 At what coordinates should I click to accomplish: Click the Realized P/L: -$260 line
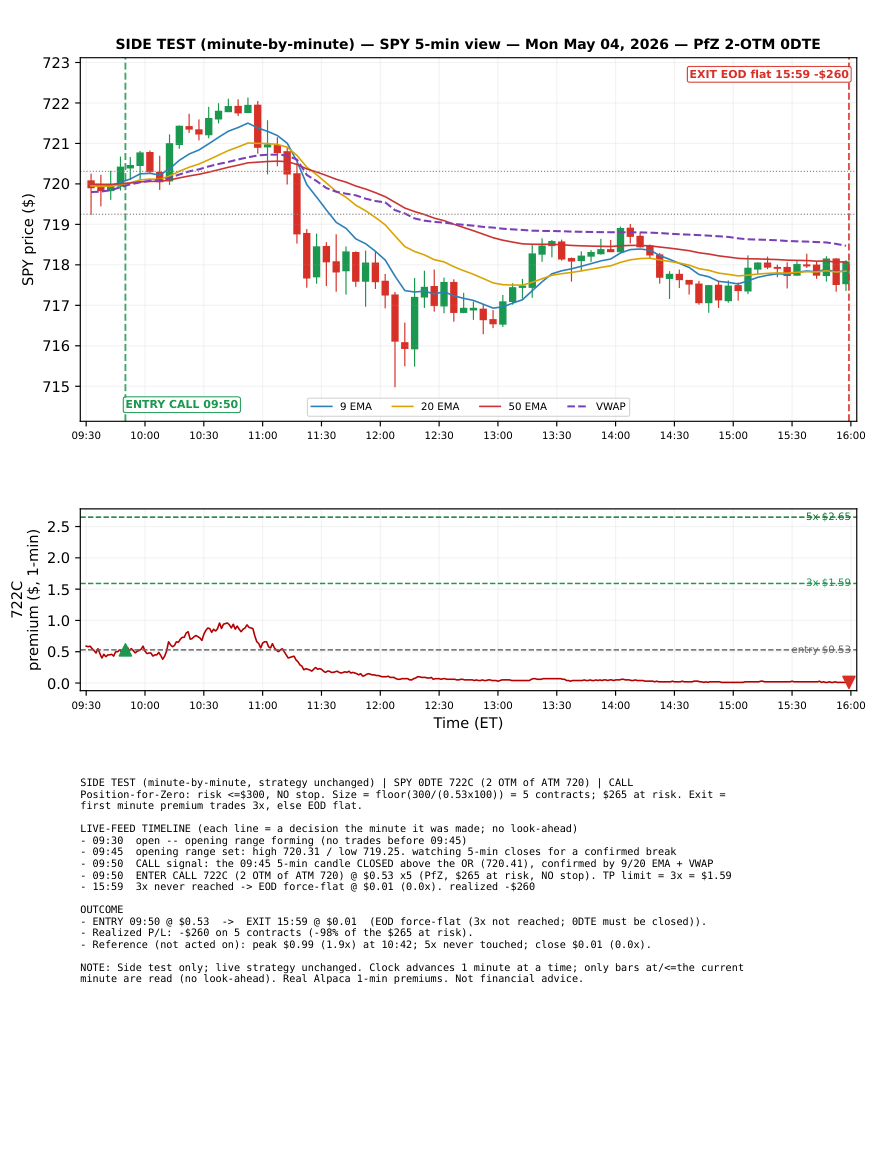coord(276,933)
